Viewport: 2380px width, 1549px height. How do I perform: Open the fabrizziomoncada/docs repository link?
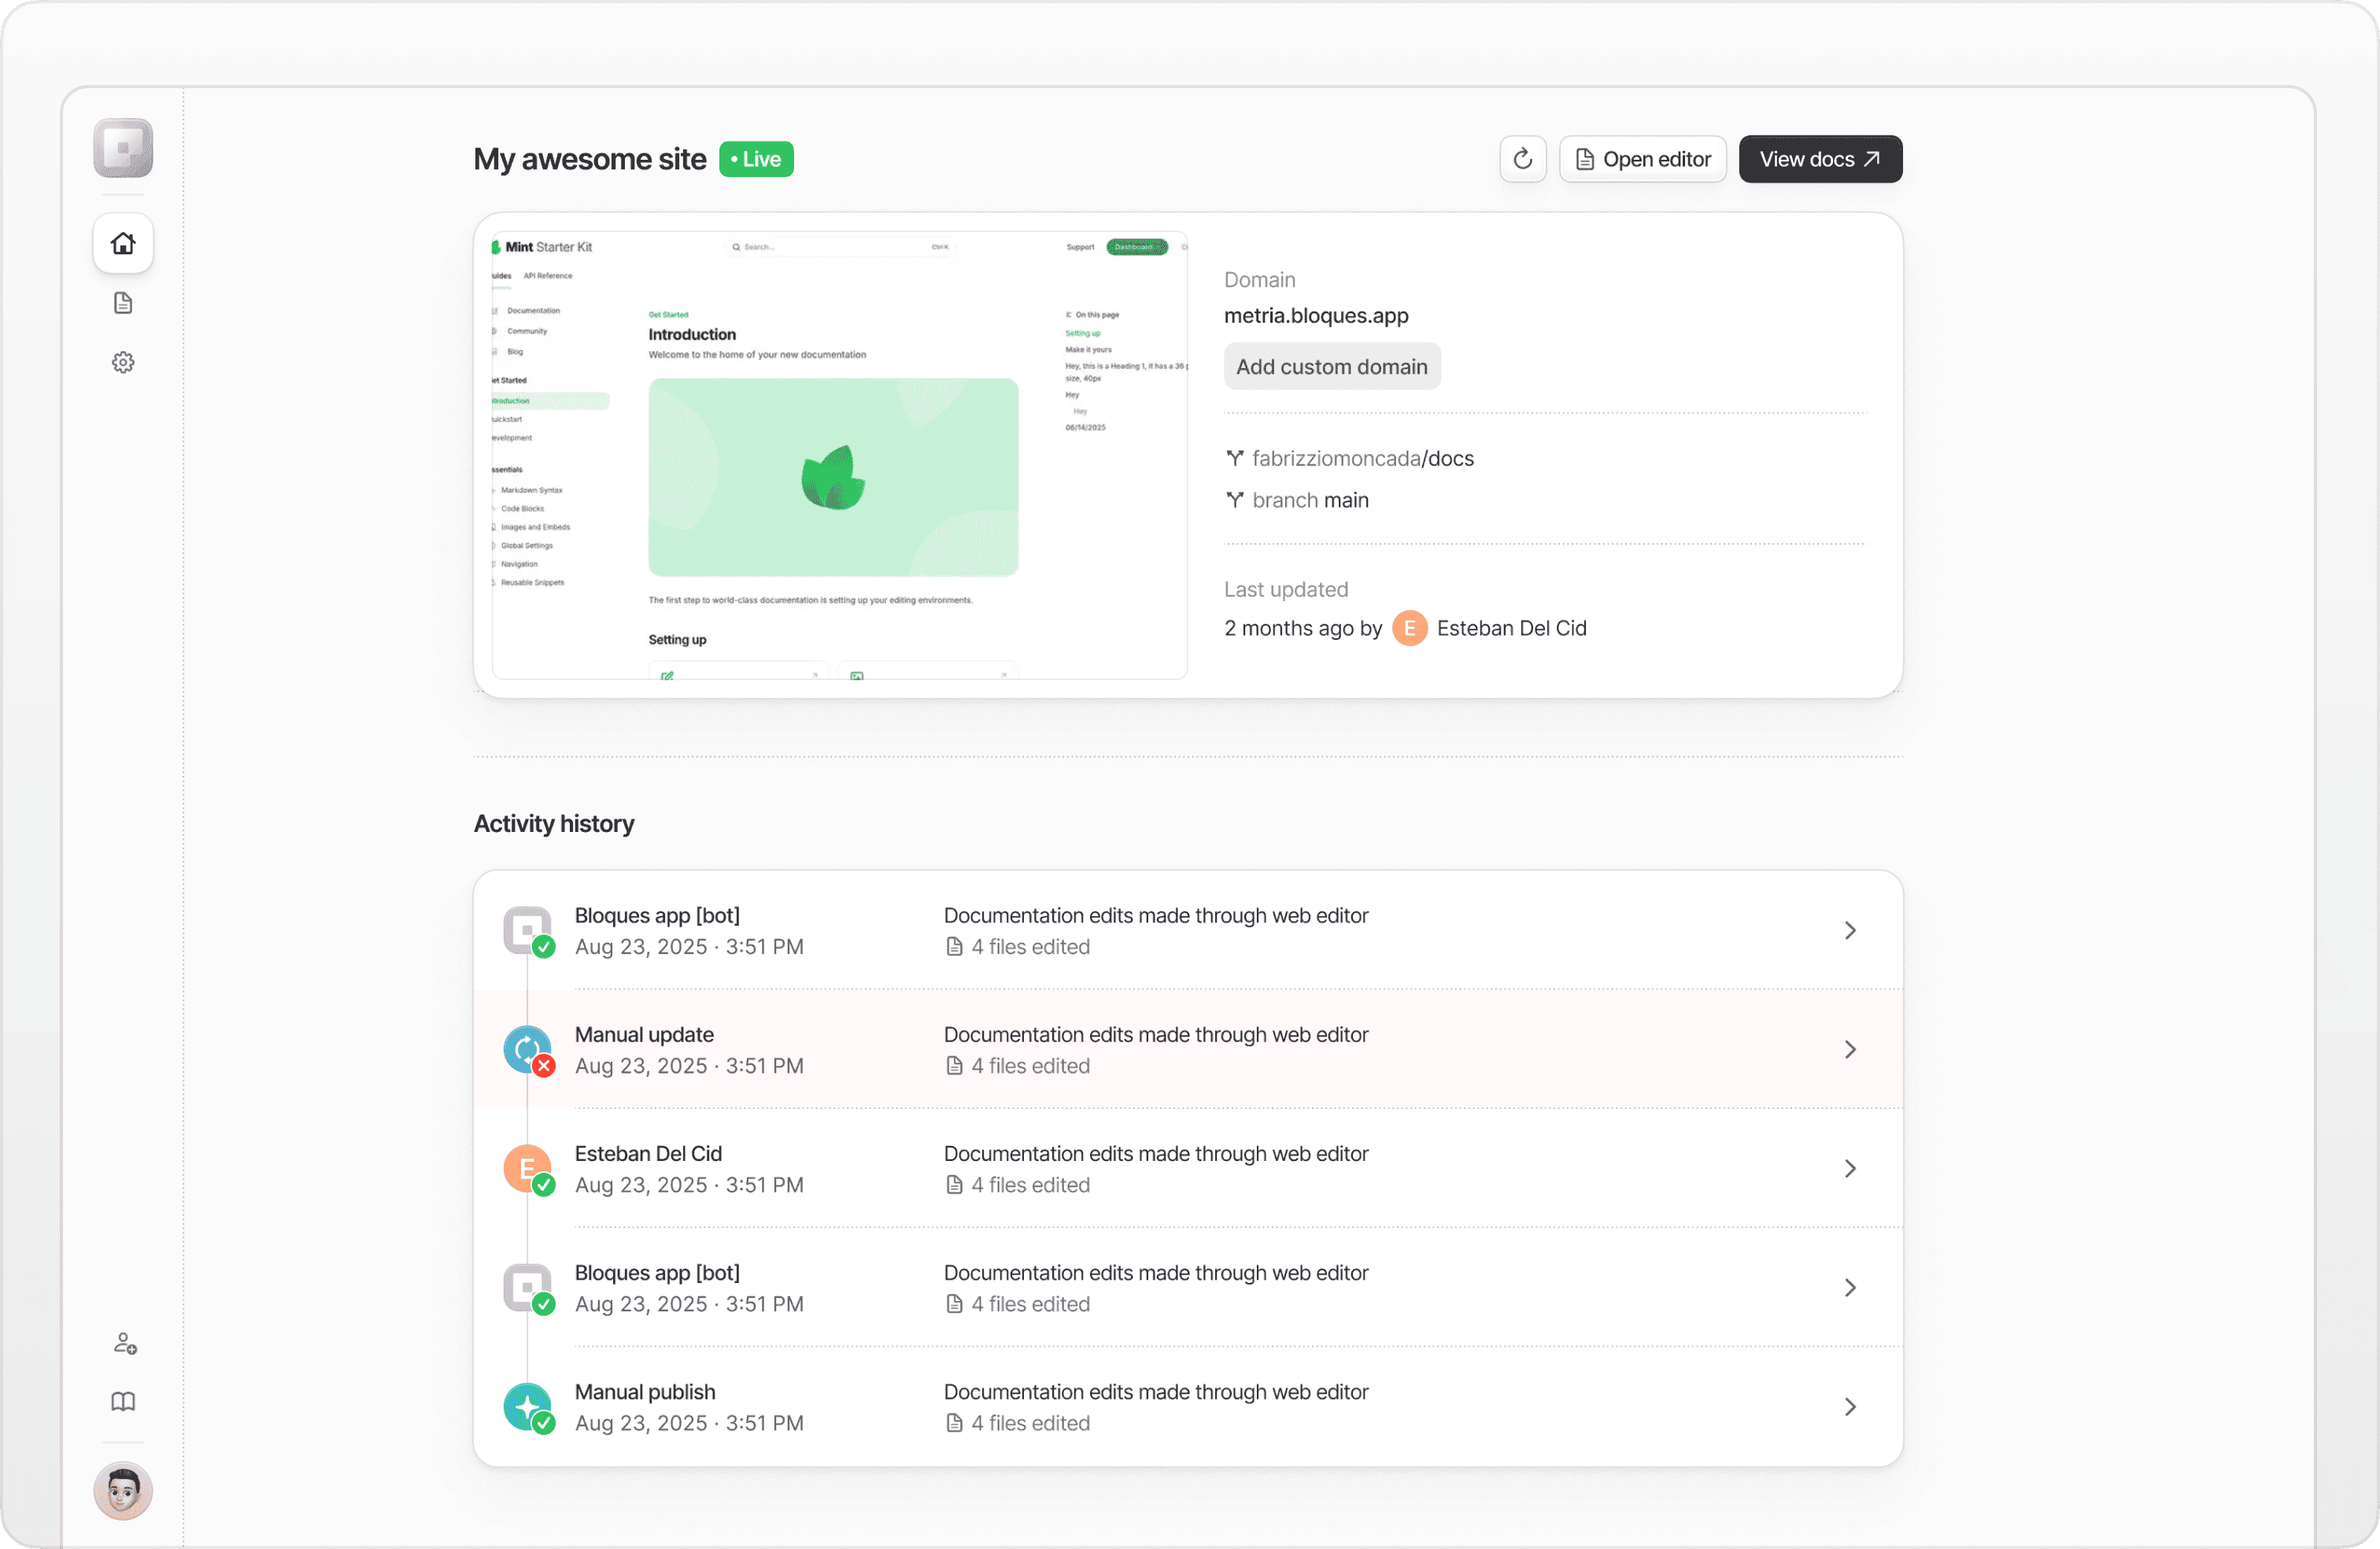[1362, 458]
